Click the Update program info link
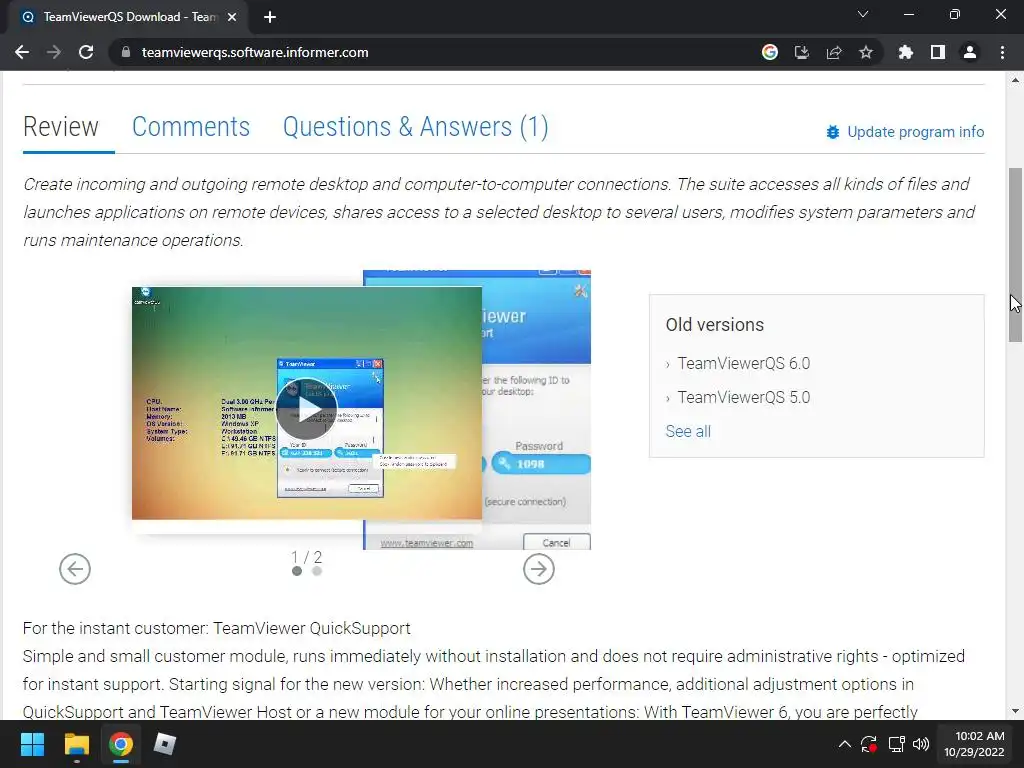This screenshot has height=768, width=1024. click(x=916, y=132)
